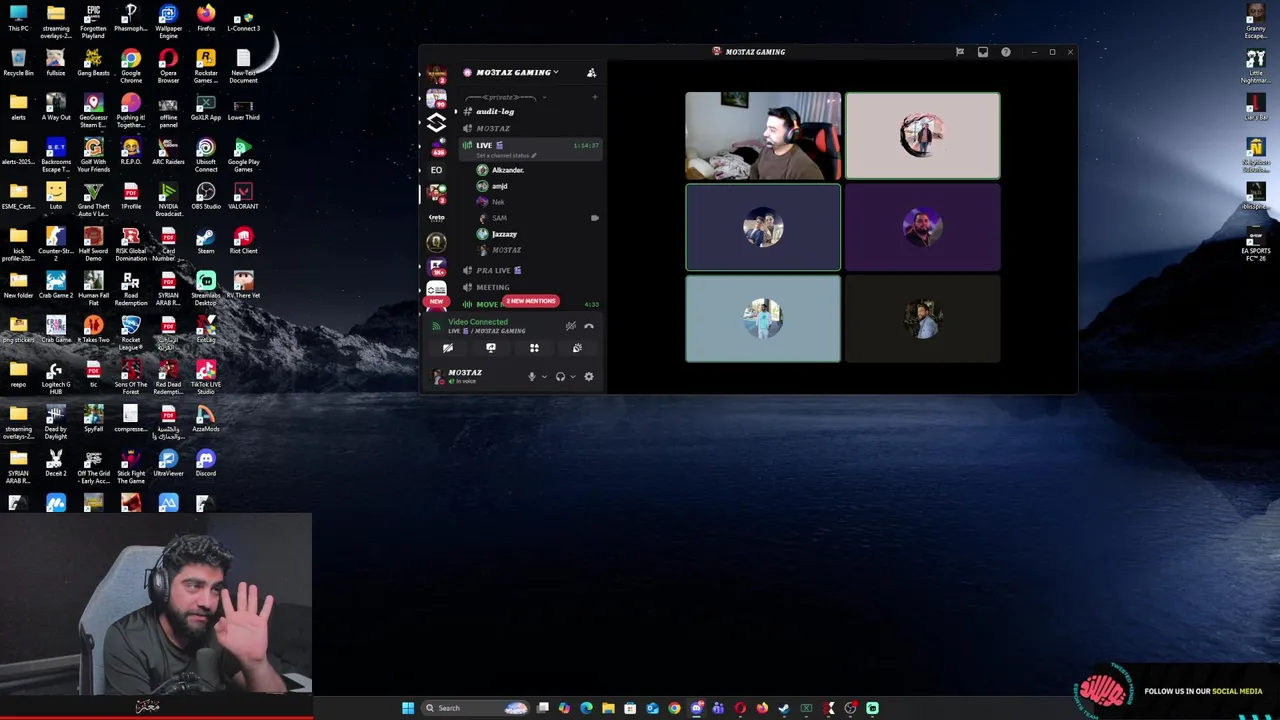Open File Explorer from taskbar
1280x720 pixels.
pyautogui.click(x=608, y=708)
